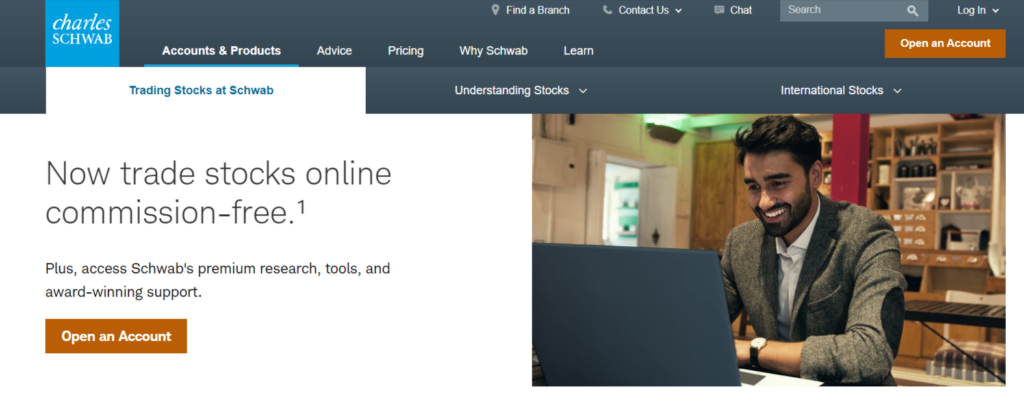
Task: Open the Advice menu
Action: tap(334, 50)
